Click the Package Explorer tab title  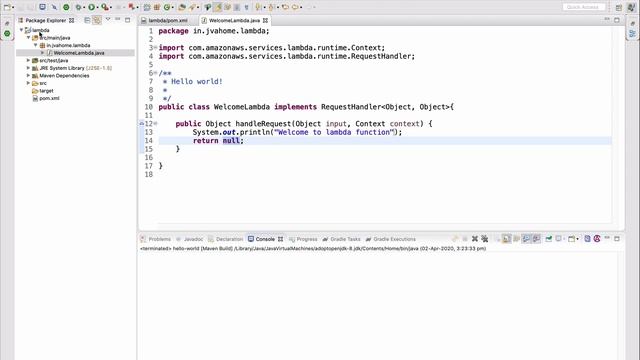pyautogui.click(x=45, y=20)
